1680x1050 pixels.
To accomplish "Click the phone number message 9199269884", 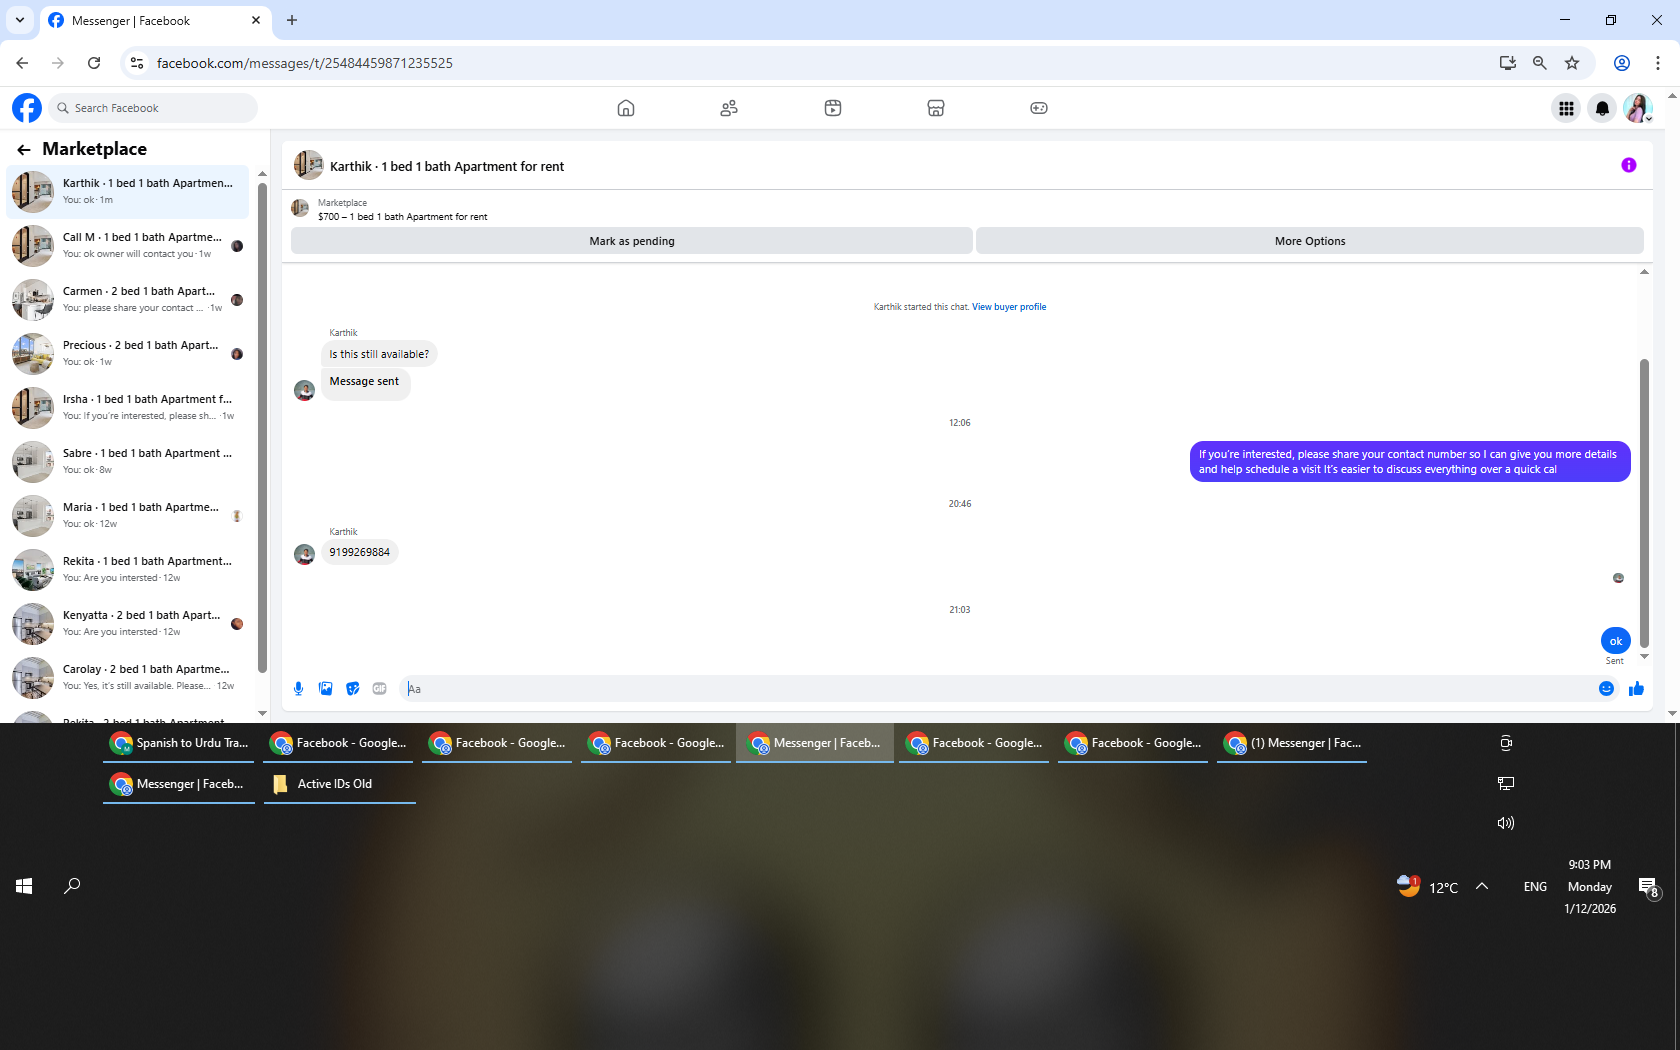I will coord(360,552).
